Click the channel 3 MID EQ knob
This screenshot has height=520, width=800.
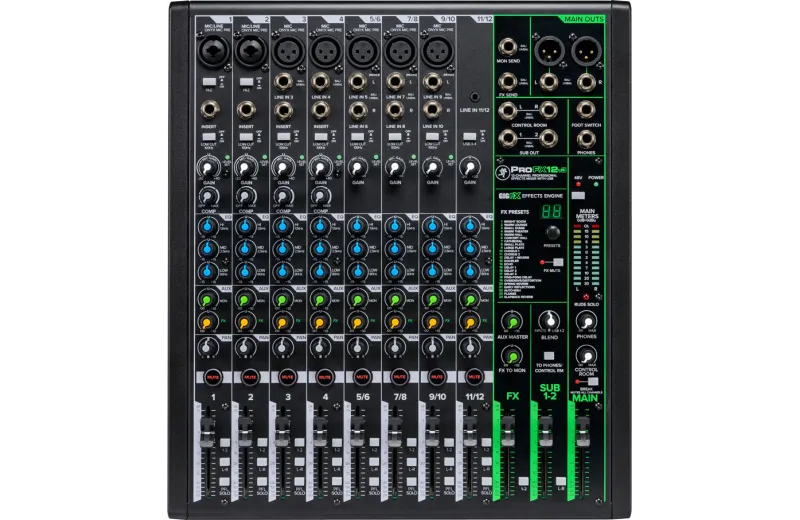(283, 249)
